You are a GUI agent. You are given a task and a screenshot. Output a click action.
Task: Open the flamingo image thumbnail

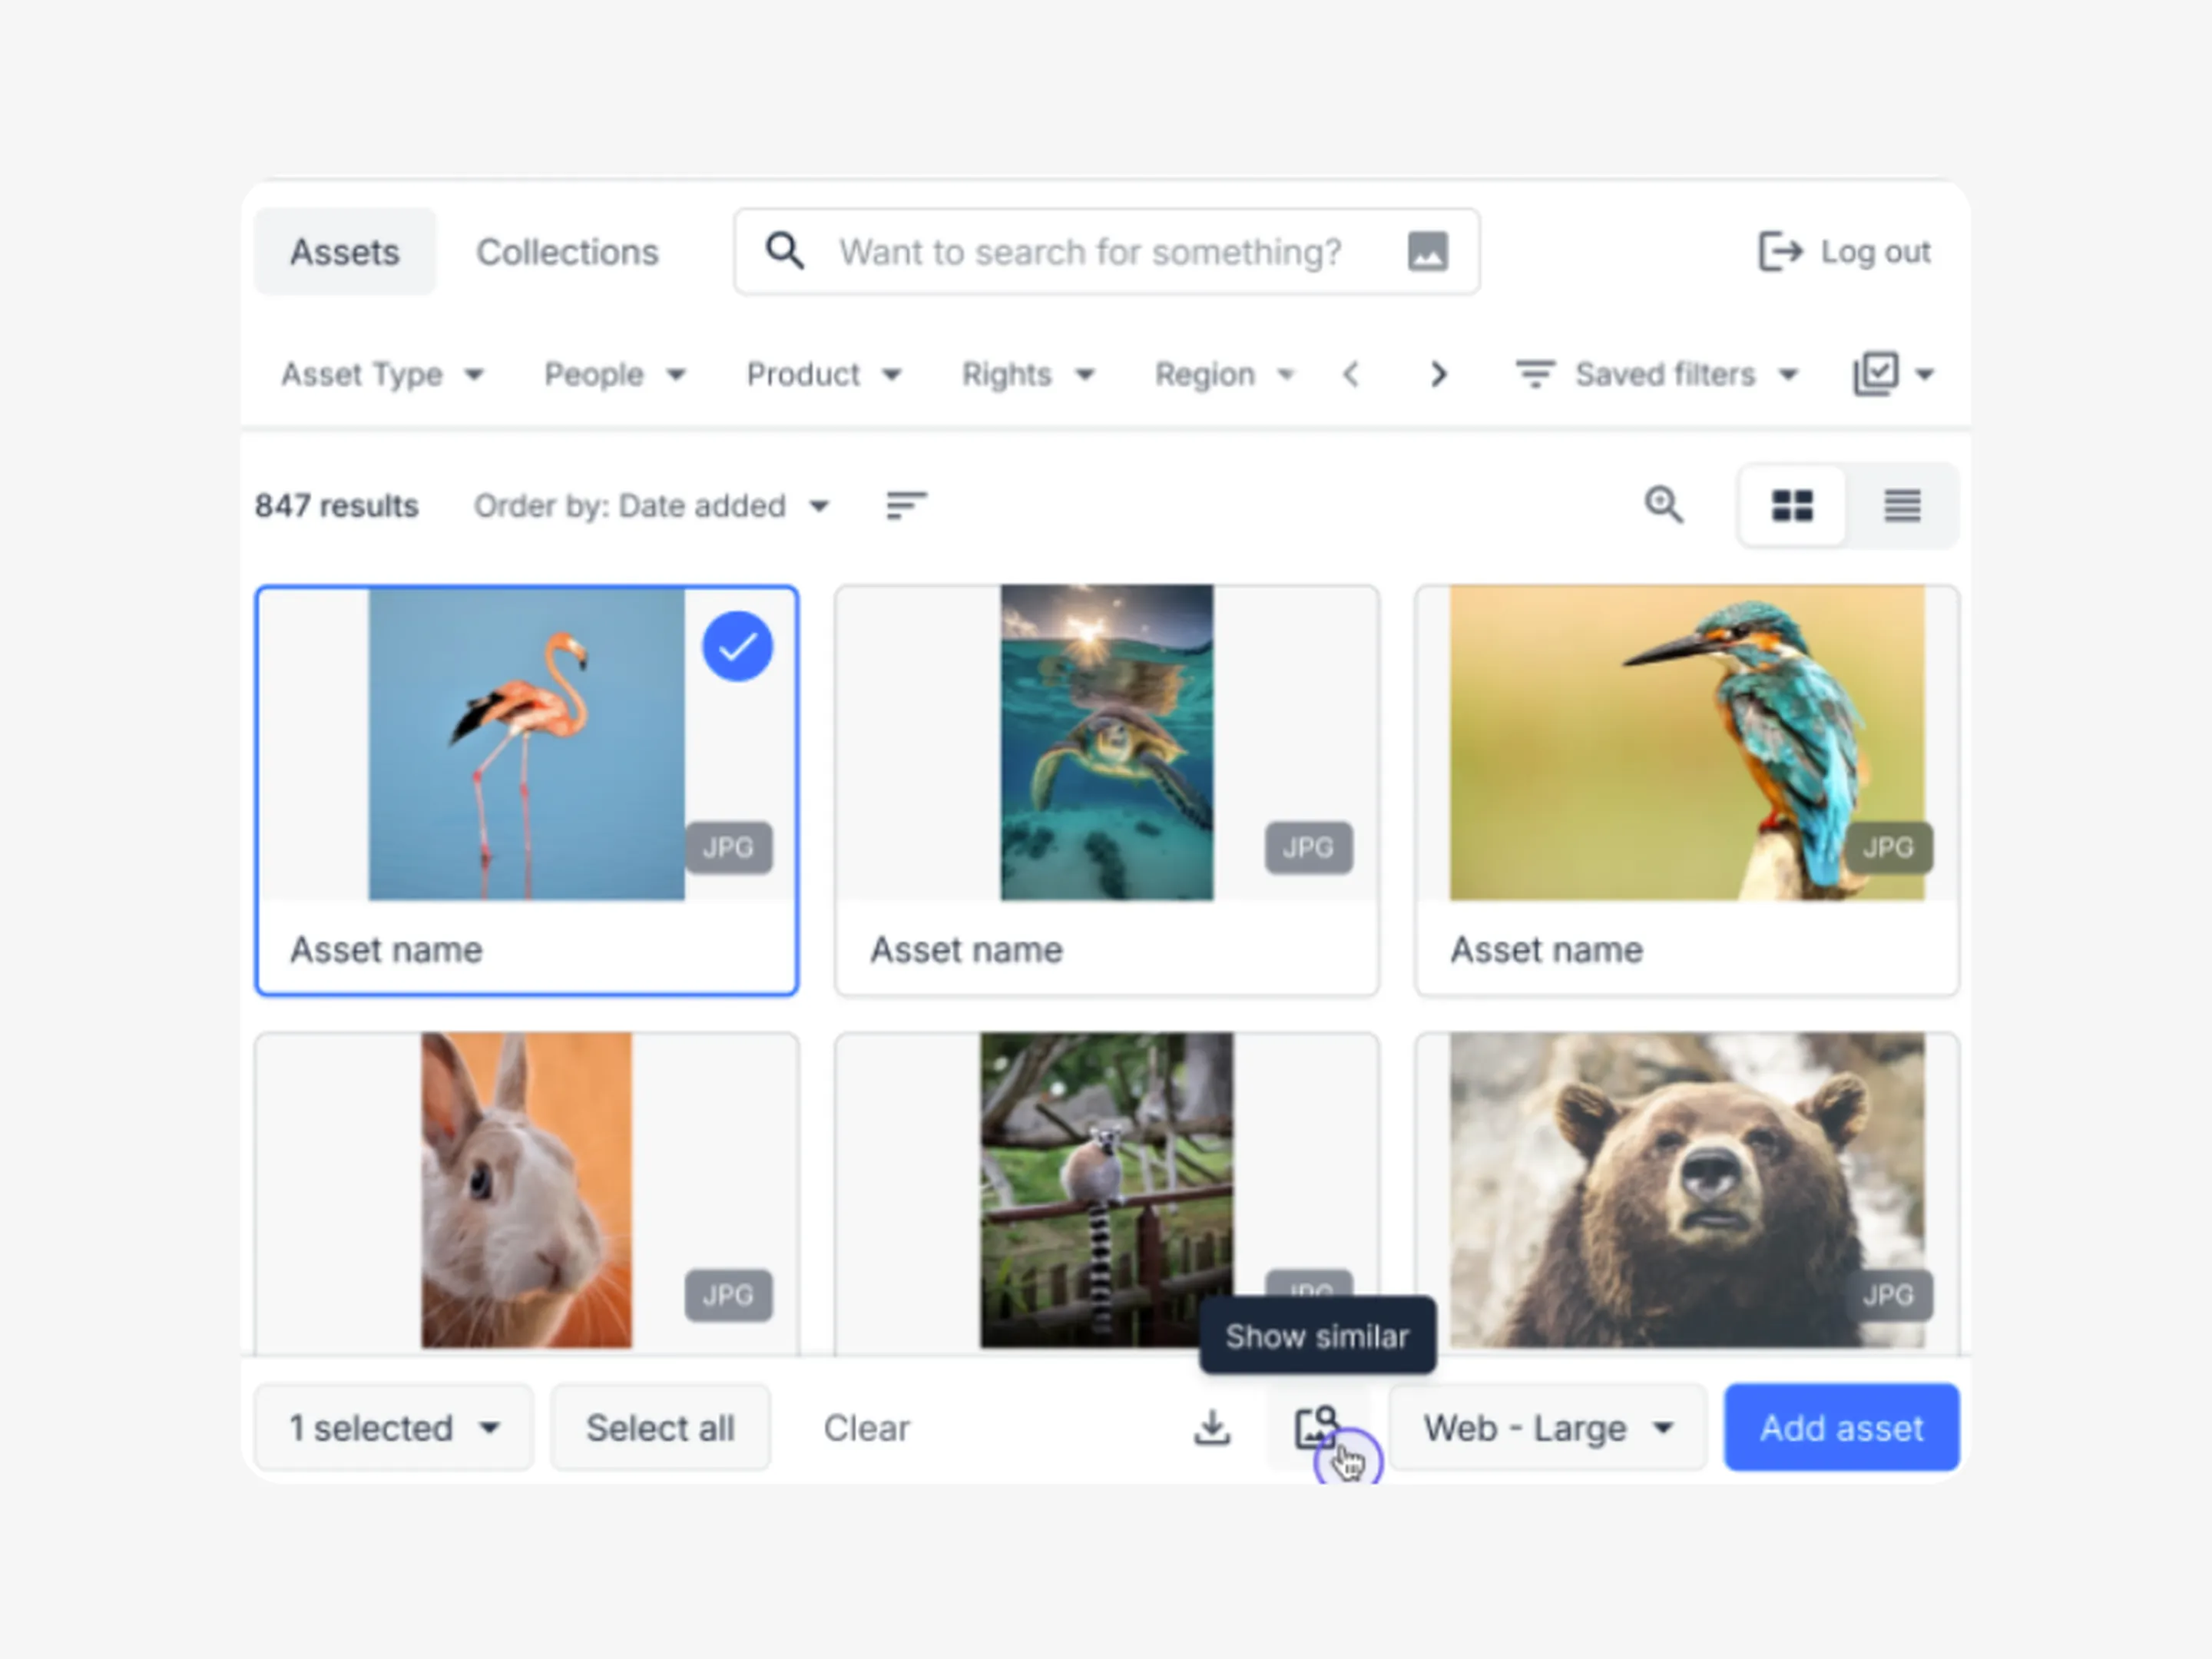click(x=527, y=744)
